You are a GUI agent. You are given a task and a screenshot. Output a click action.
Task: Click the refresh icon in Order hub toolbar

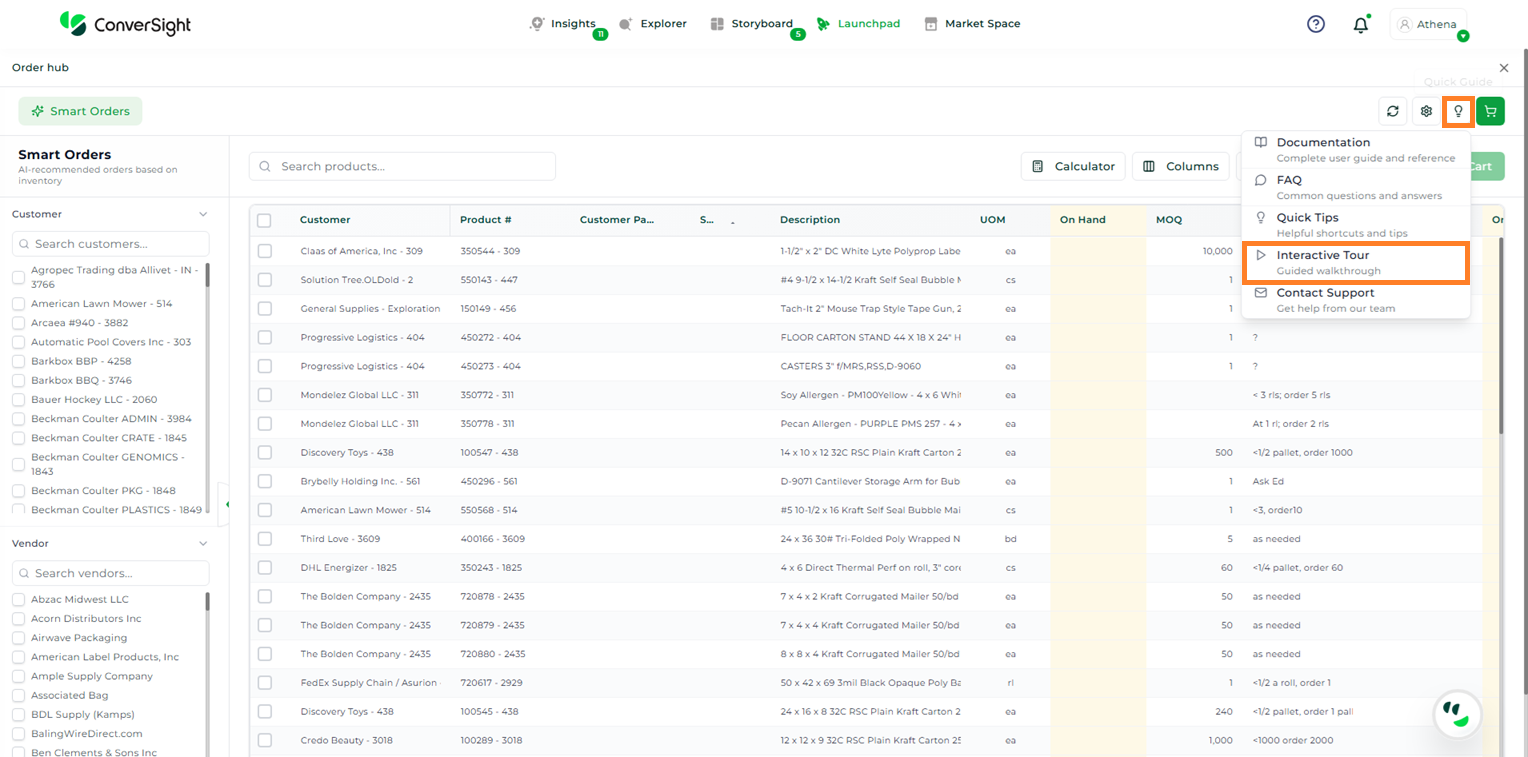tap(1392, 111)
